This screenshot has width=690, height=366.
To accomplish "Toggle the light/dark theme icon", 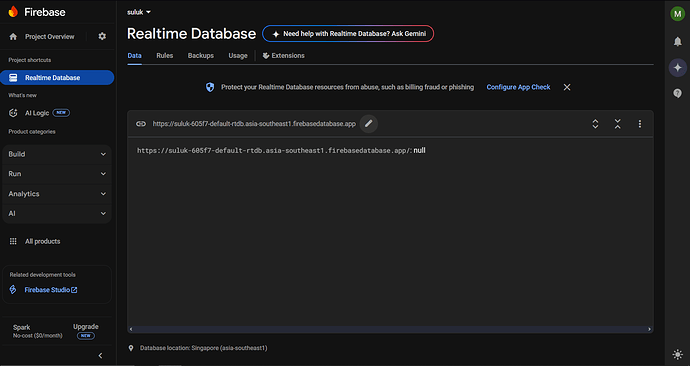I will point(678,354).
